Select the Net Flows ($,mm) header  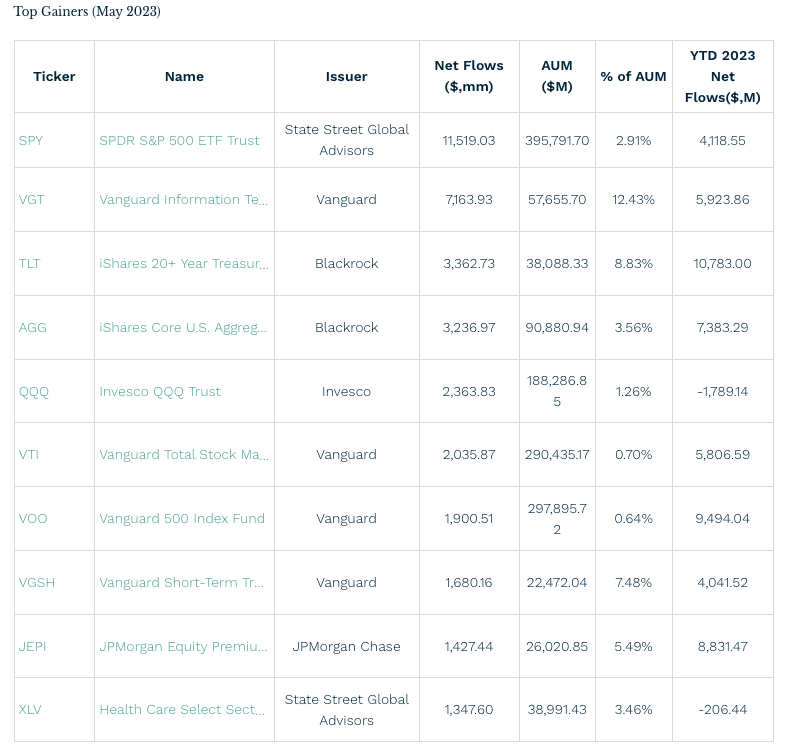tap(469, 76)
